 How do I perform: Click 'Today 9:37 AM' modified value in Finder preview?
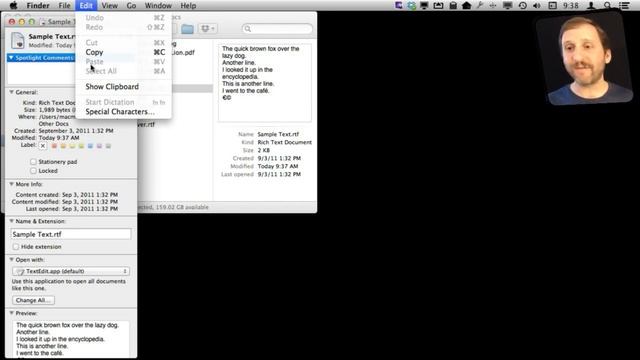tap(278, 166)
